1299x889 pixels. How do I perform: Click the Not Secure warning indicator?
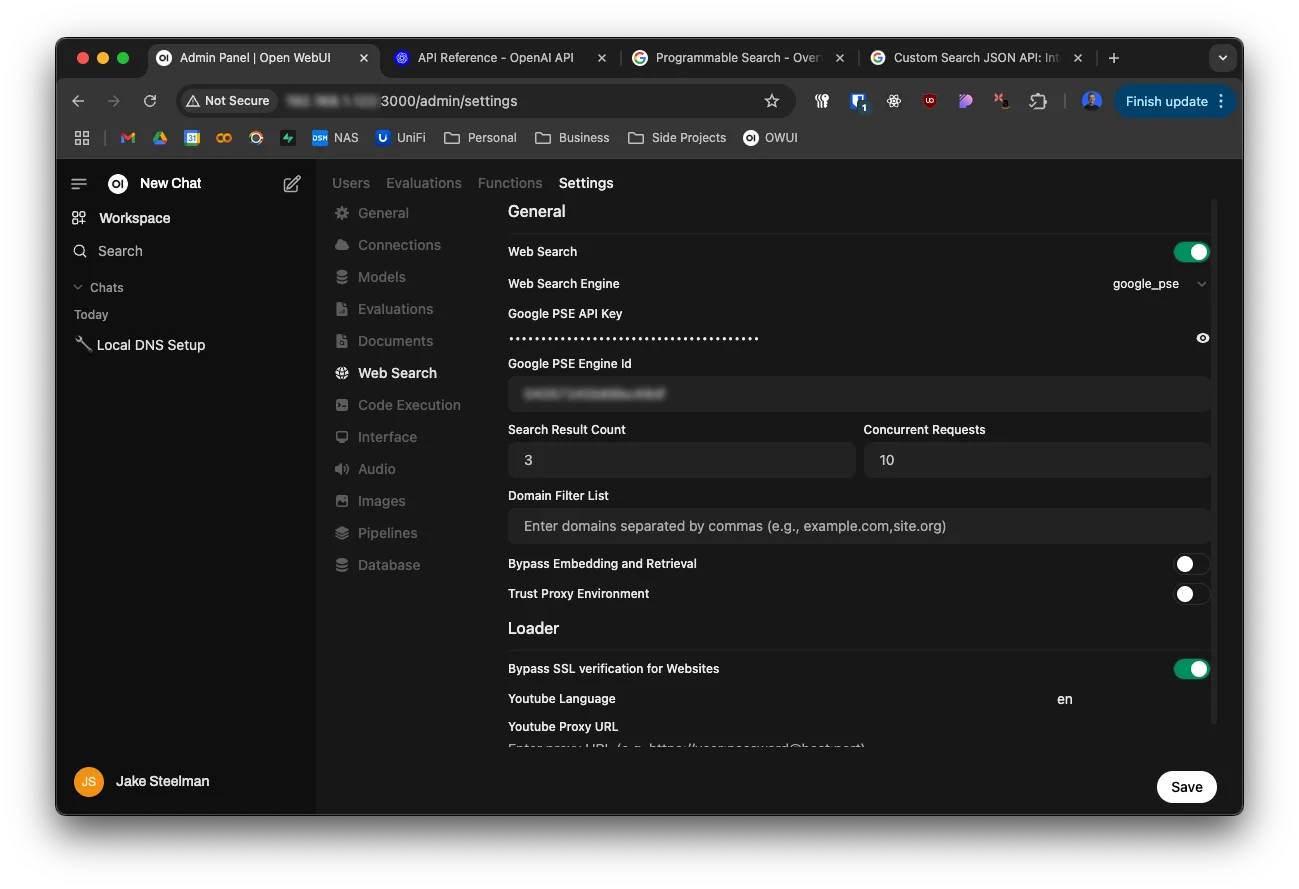[x=228, y=101]
